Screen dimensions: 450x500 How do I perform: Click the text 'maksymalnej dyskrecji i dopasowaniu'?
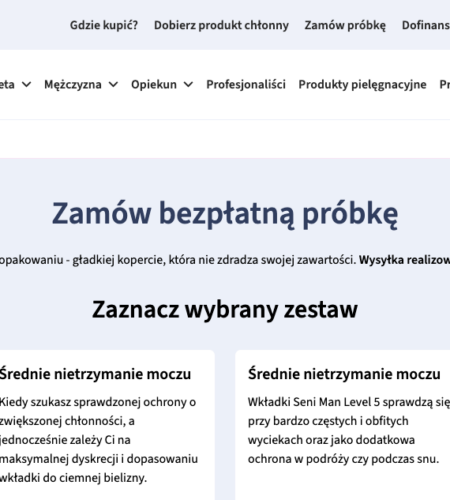99,459
